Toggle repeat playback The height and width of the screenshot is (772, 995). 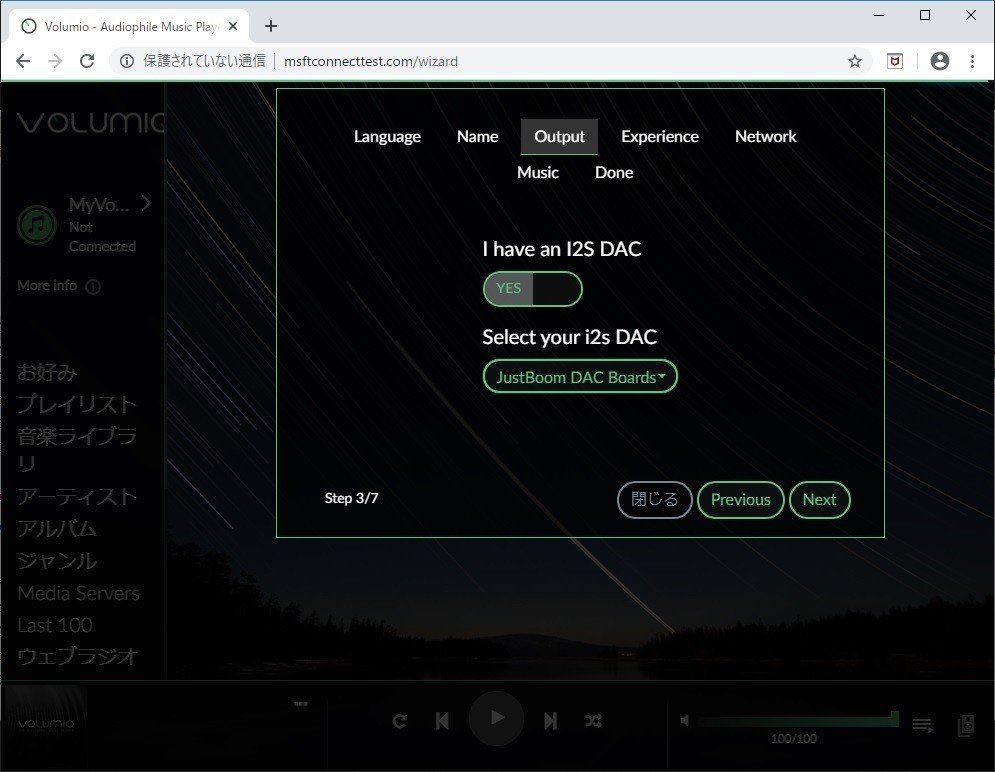point(399,721)
